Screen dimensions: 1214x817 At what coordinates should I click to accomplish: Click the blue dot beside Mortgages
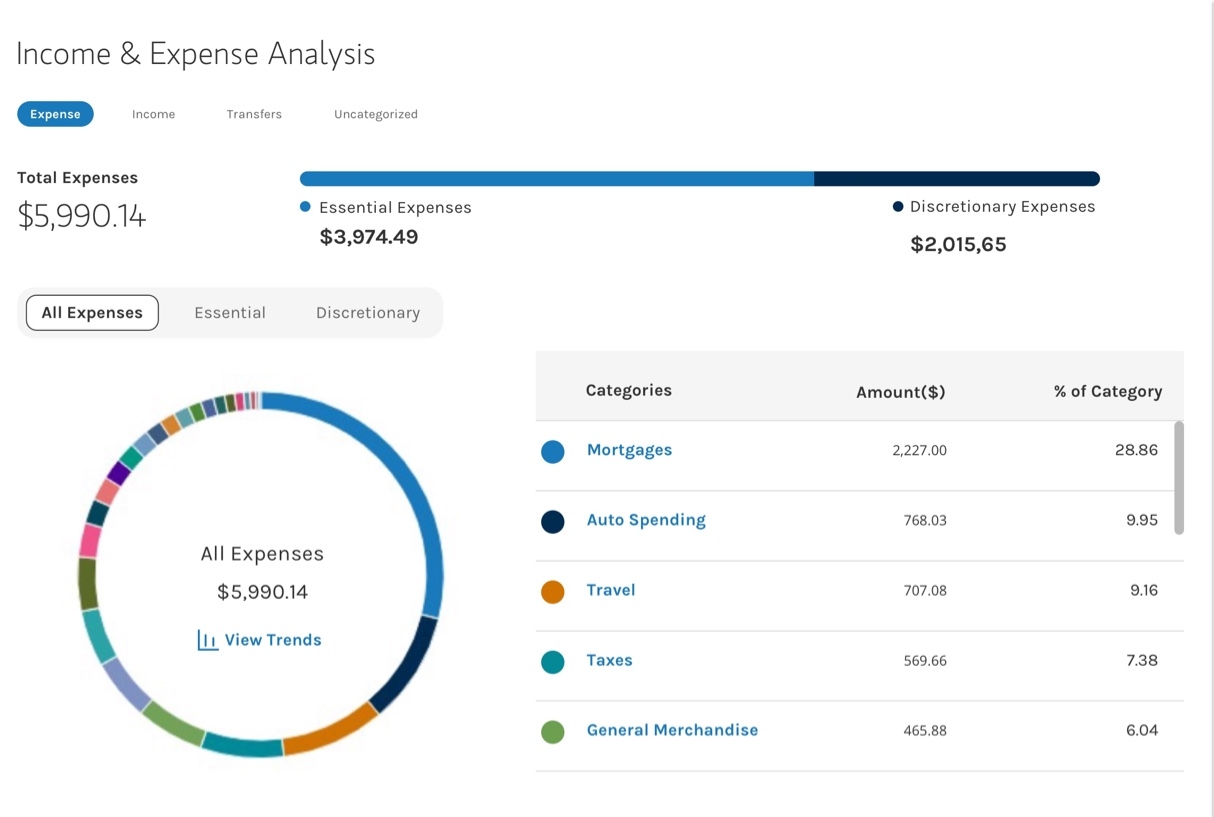553,451
